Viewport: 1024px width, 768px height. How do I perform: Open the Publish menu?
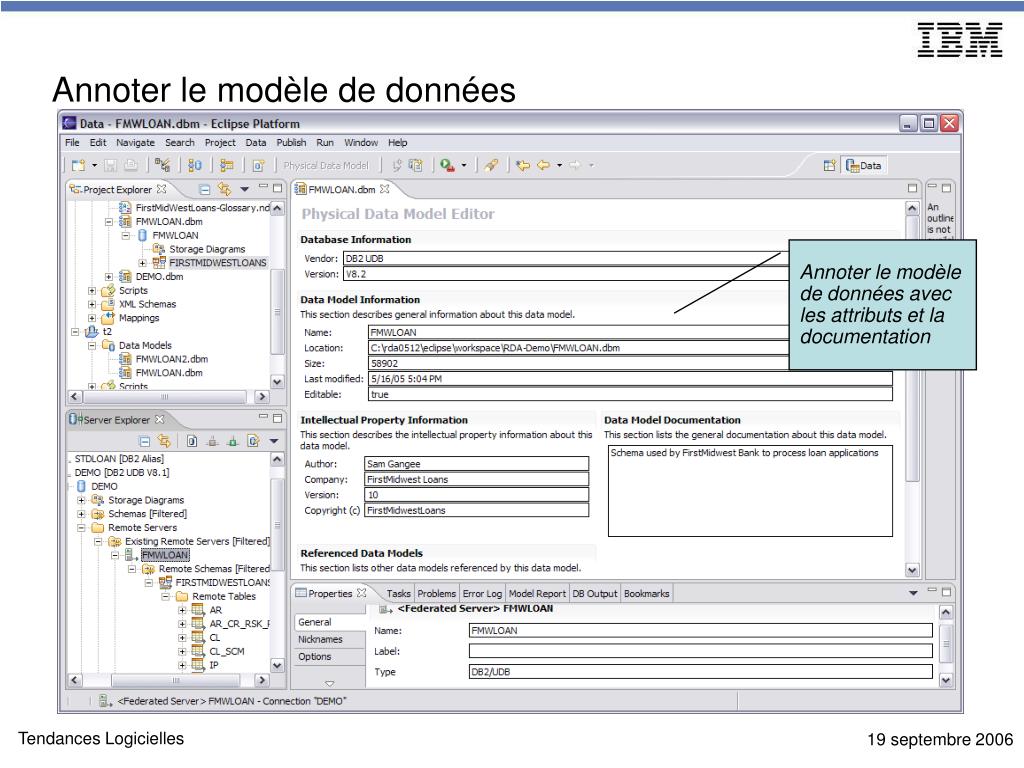click(291, 142)
